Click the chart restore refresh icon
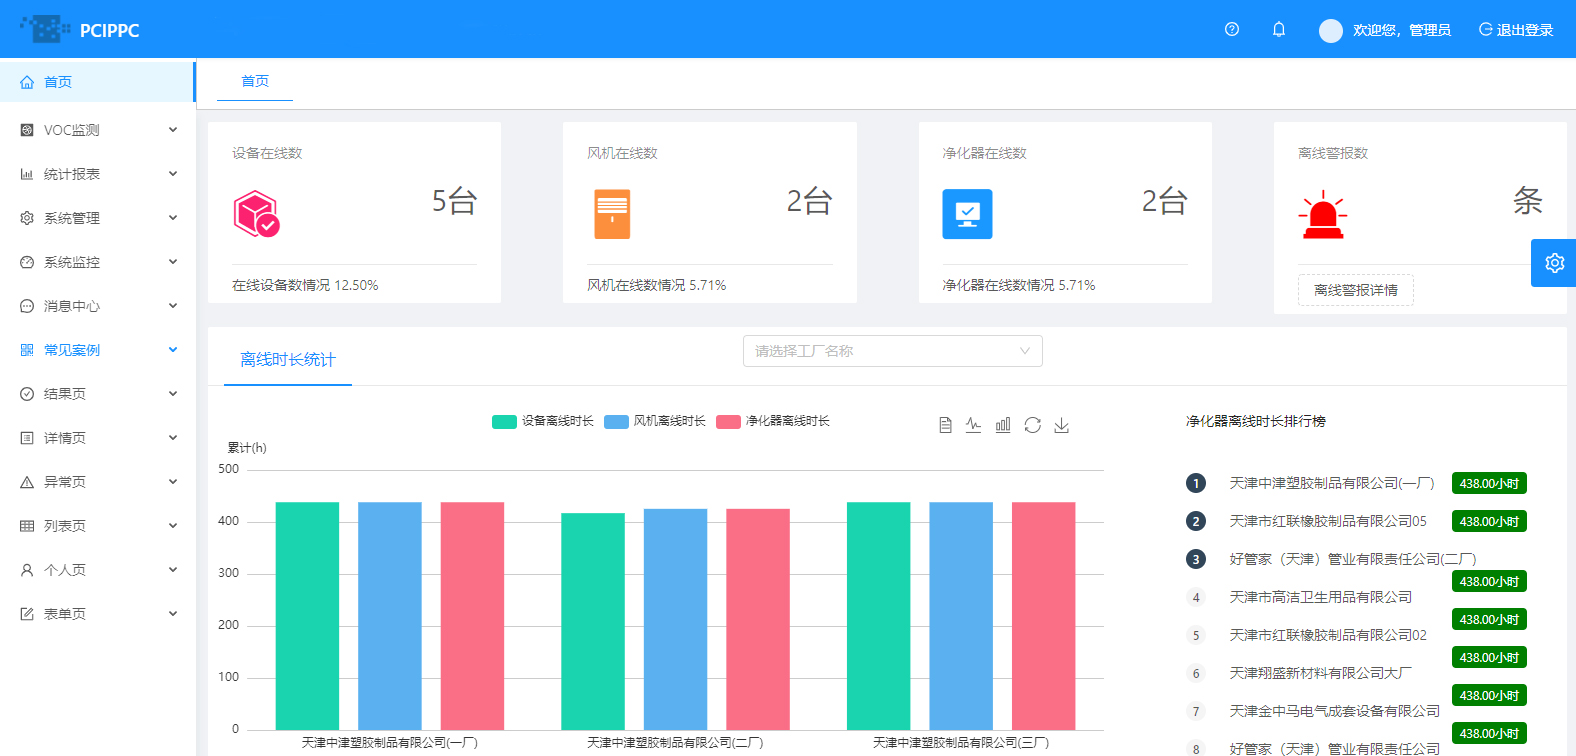Image resolution: width=1576 pixels, height=756 pixels. coord(1032,425)
